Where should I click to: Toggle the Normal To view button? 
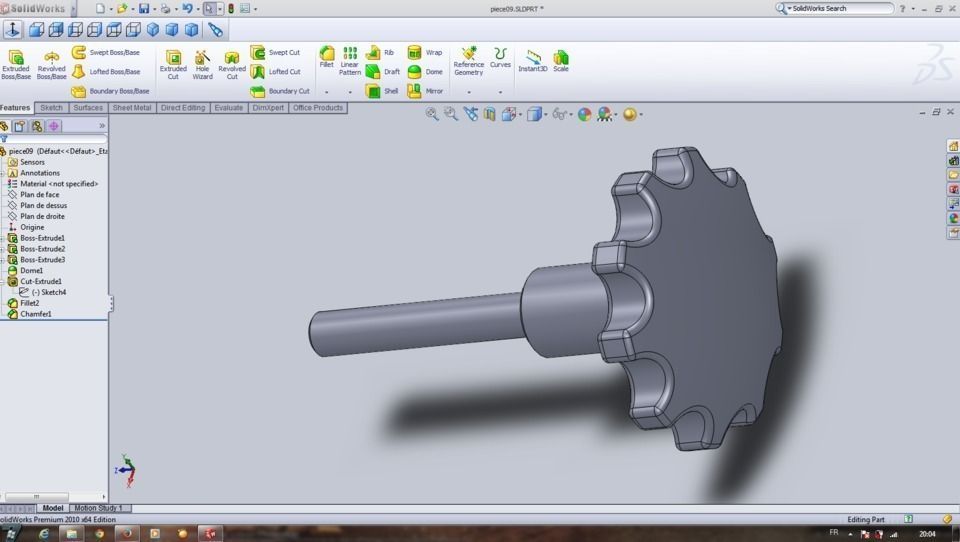13,29
